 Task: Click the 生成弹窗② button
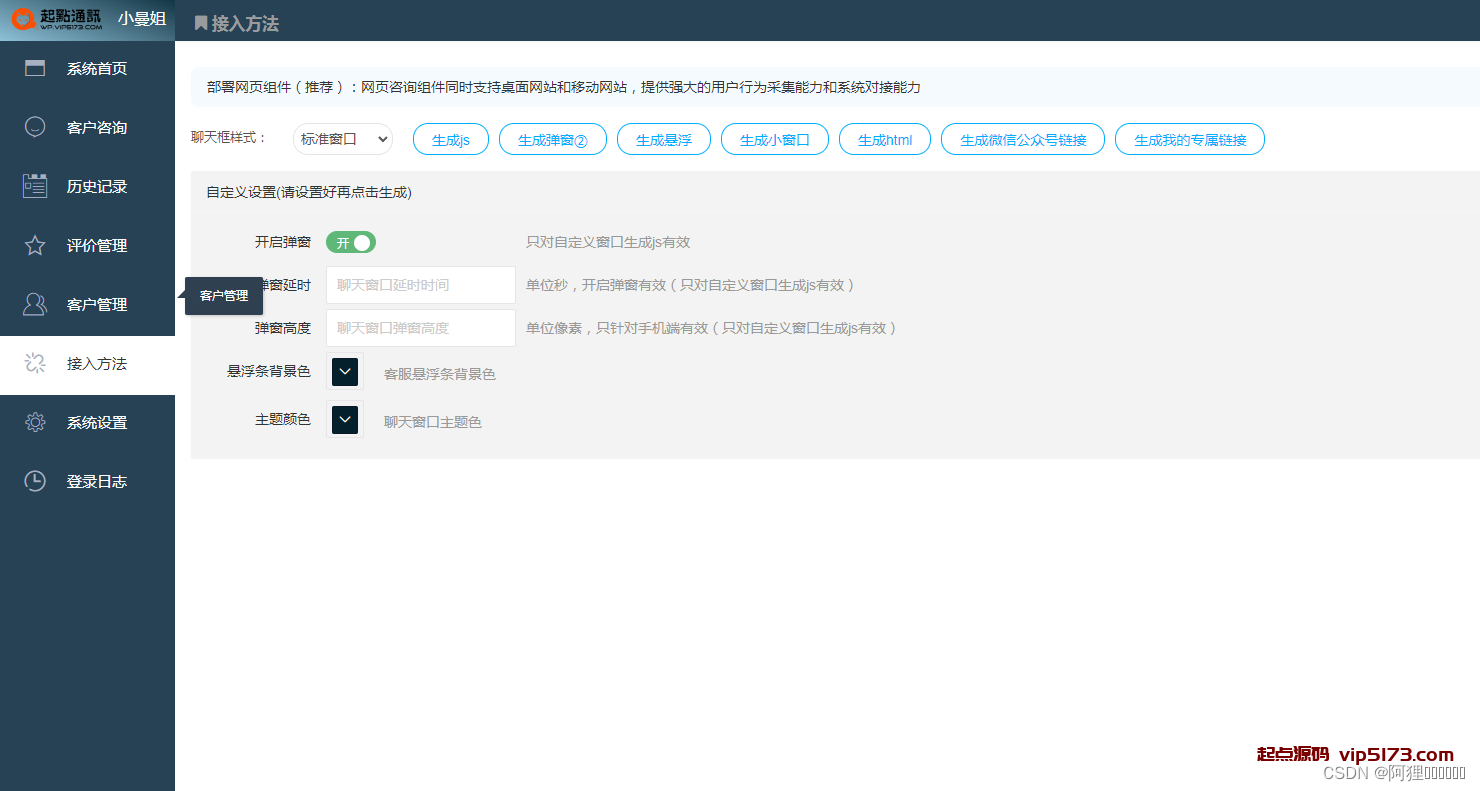[553, 140]
